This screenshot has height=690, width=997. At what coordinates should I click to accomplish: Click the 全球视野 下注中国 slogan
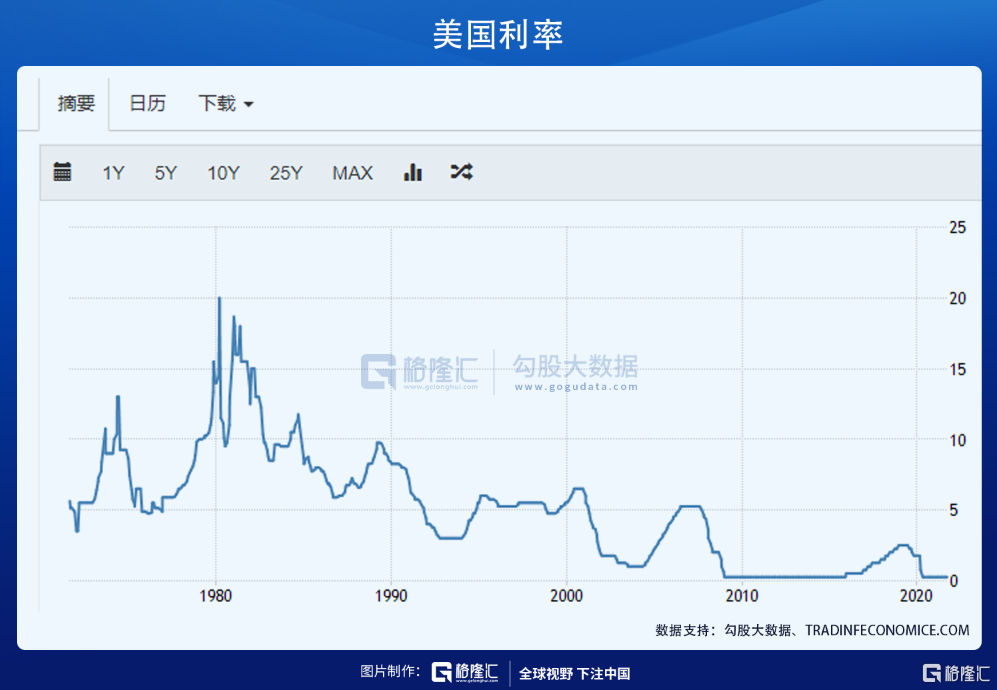coord(574,673)
